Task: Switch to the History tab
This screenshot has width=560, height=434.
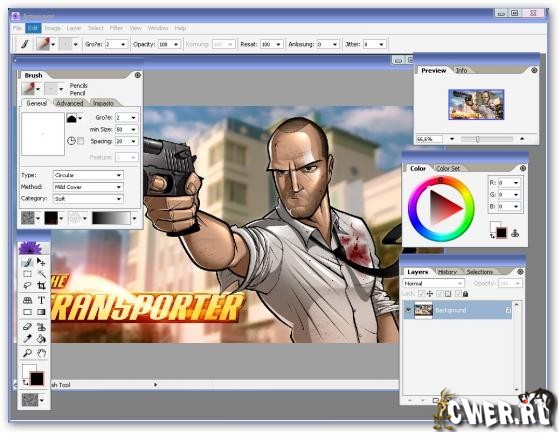Action: pos(447,272)
